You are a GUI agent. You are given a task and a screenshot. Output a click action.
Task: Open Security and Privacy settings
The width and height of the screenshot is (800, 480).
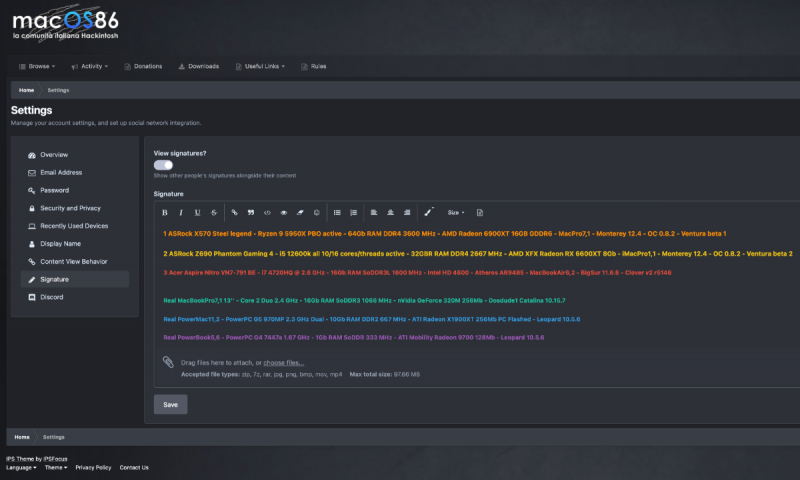74,208
